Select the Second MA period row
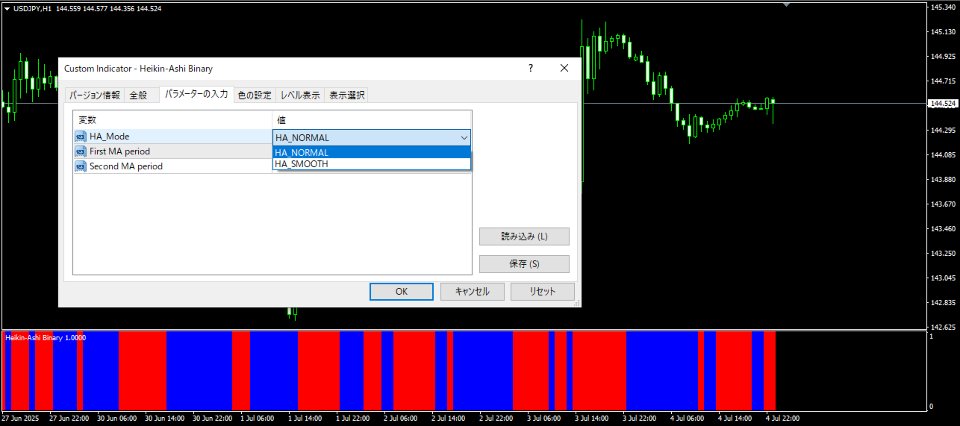 click(173, 166)
